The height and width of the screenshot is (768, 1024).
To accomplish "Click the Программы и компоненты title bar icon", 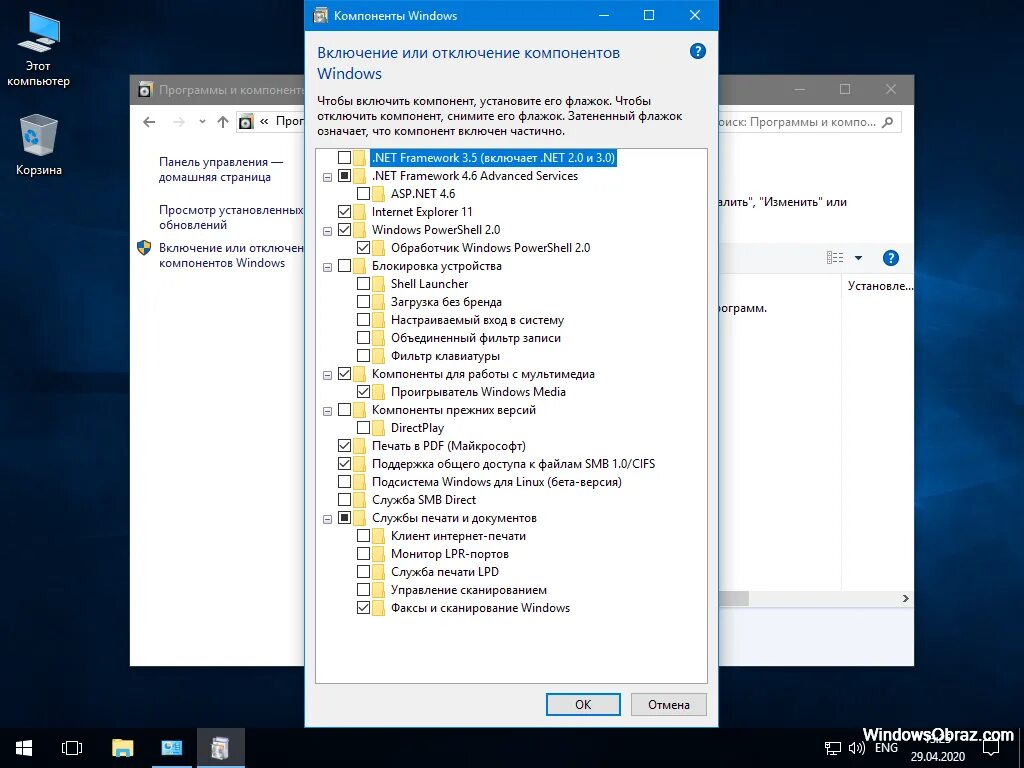I will [146, 89].
